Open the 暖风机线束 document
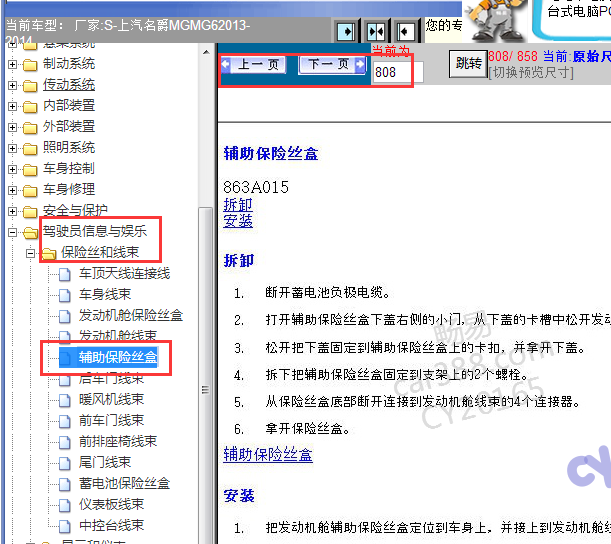611x544 pixels. pyautogui.click(x=111, y=399)
